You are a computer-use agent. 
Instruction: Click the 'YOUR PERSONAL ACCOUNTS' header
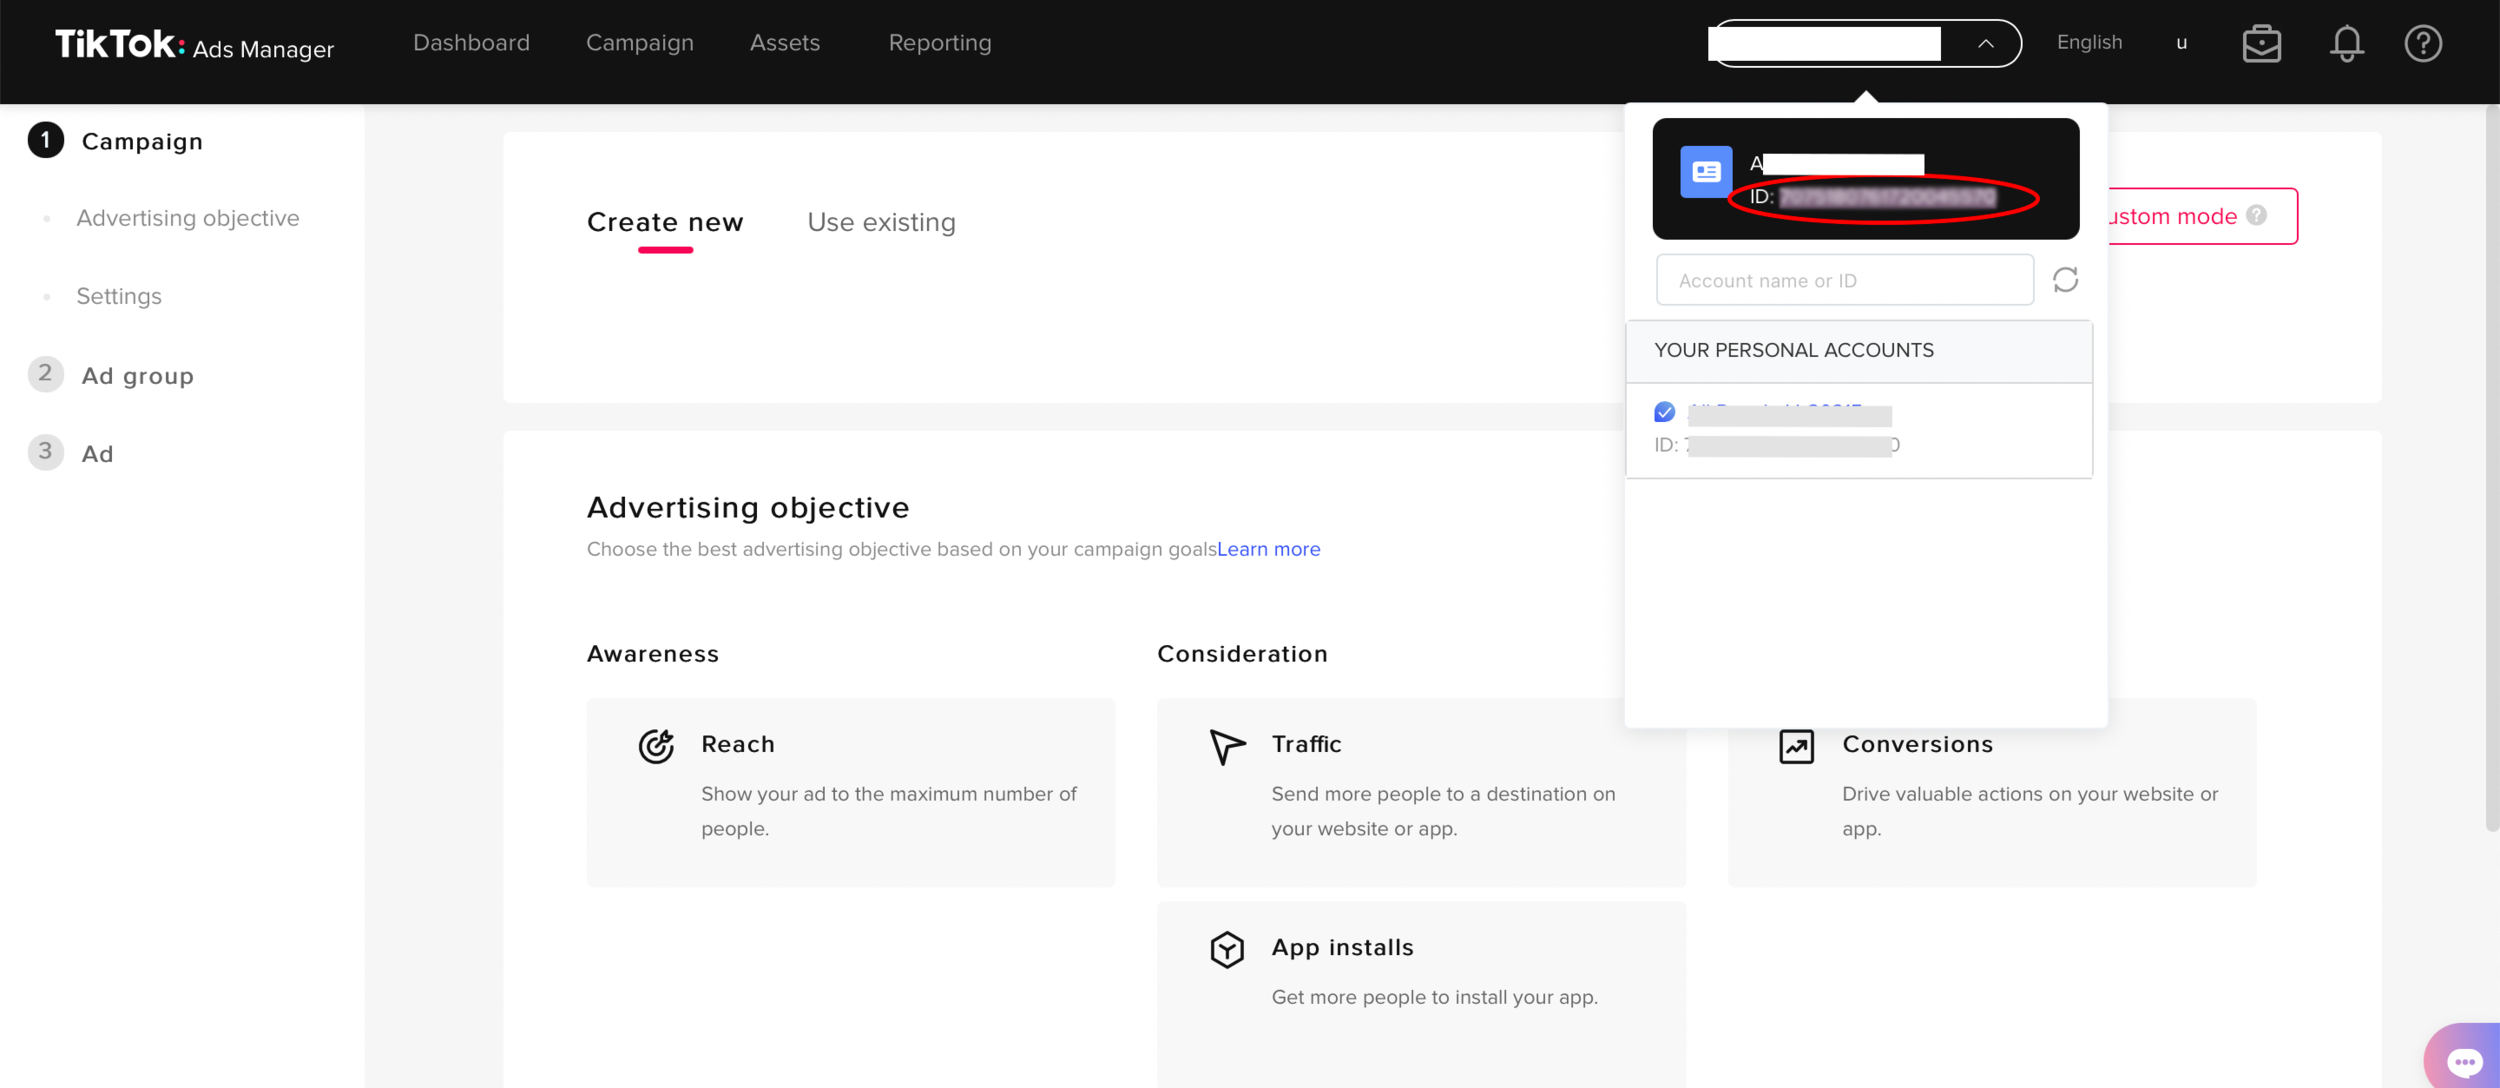[x=1793, y=351]
